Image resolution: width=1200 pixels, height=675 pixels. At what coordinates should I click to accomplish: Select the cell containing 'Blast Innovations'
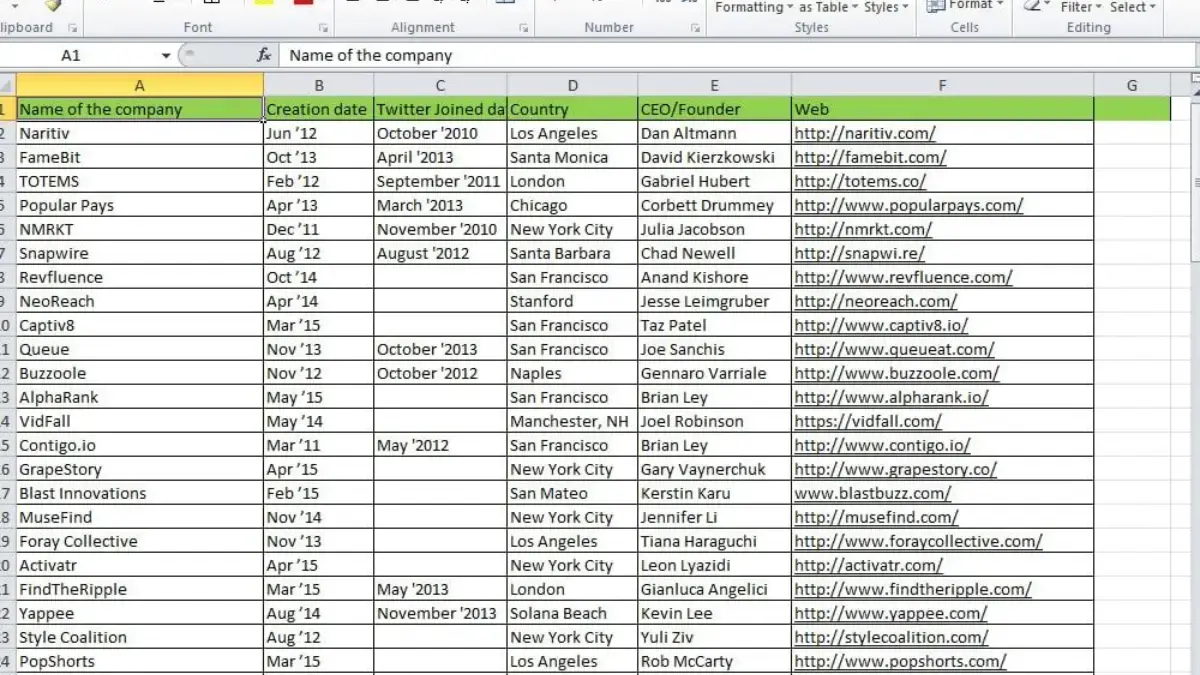coord(139,493)
